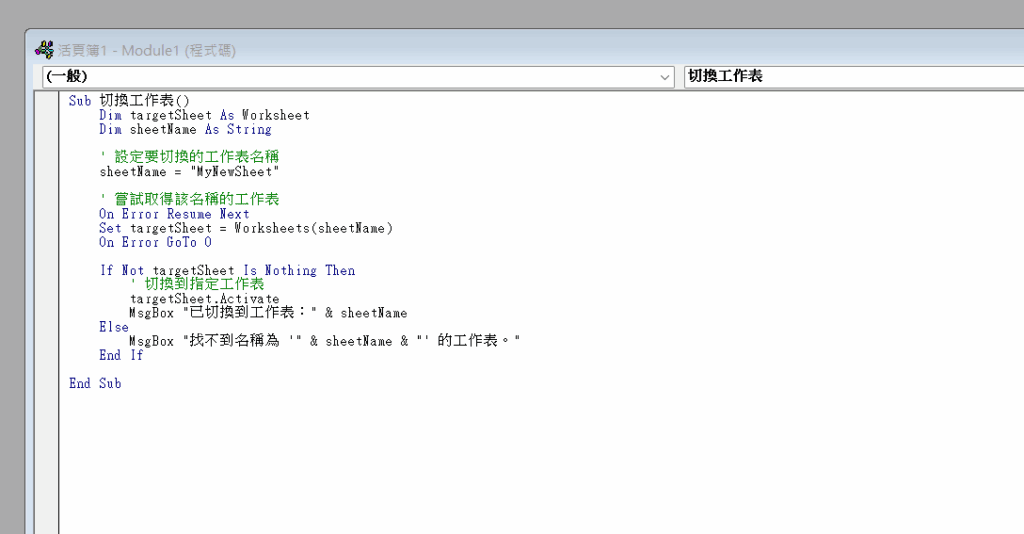Toggle breakpoint in margin beside targetSheet.Activate line
This screenshot has width=1024, height=534.
pyautogui.click(x=47, y=299)
